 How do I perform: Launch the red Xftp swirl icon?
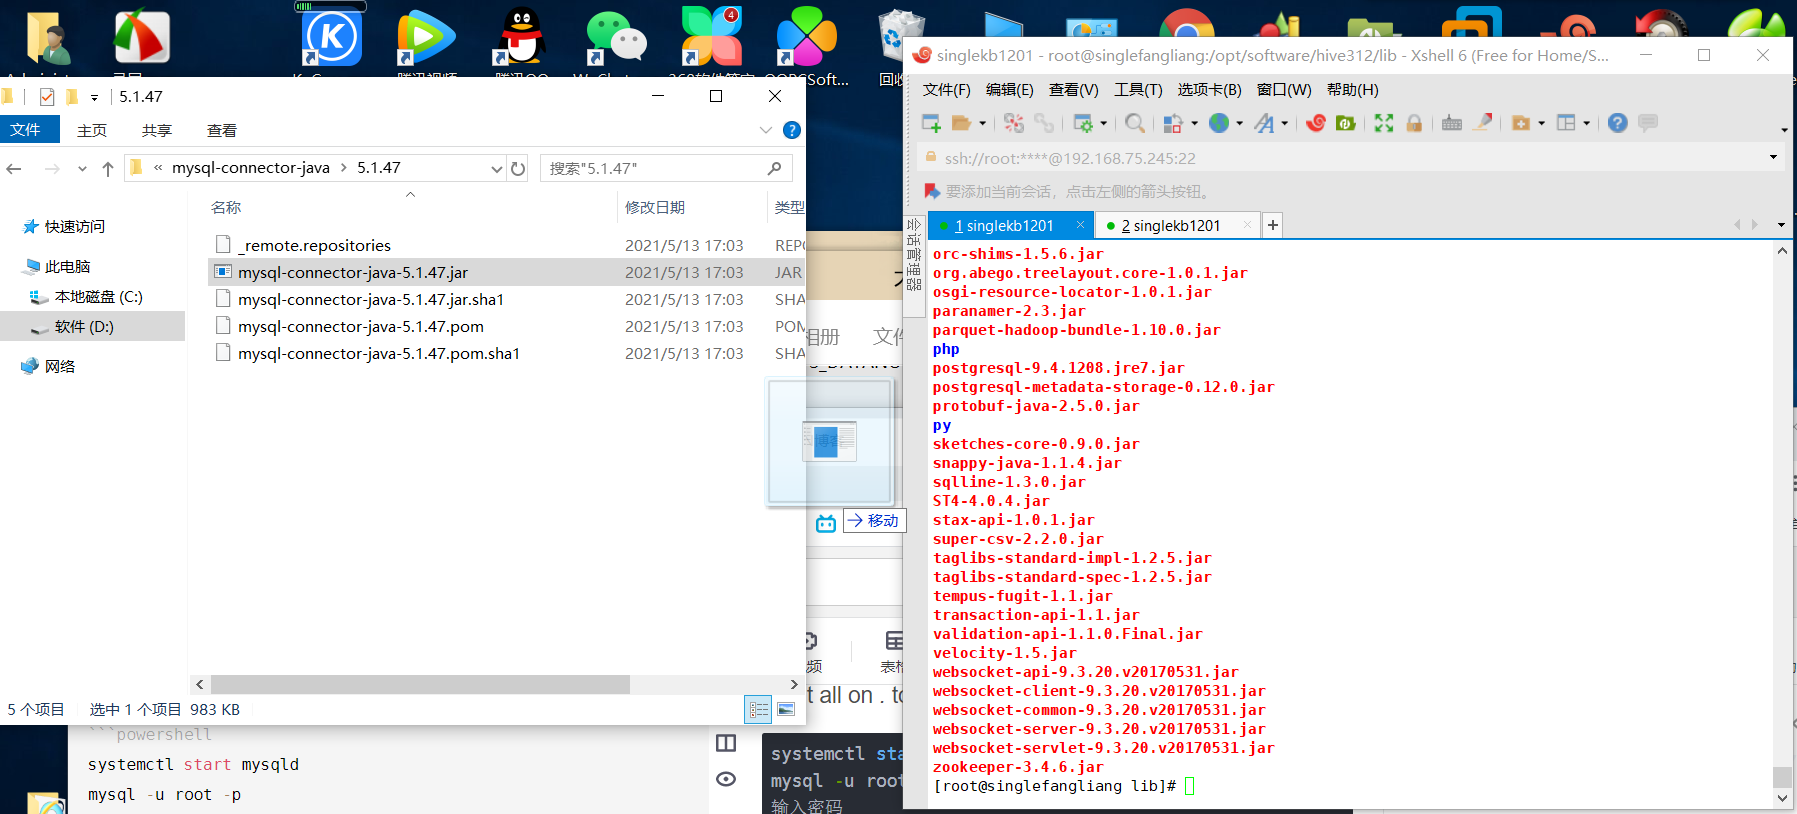coord(1316,123)
